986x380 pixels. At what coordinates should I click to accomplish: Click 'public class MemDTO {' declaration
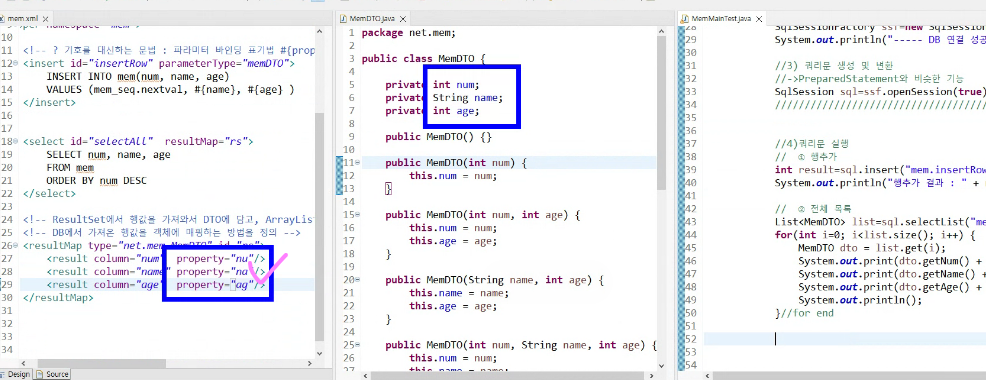pyautogui.click(x=424, y=59)
